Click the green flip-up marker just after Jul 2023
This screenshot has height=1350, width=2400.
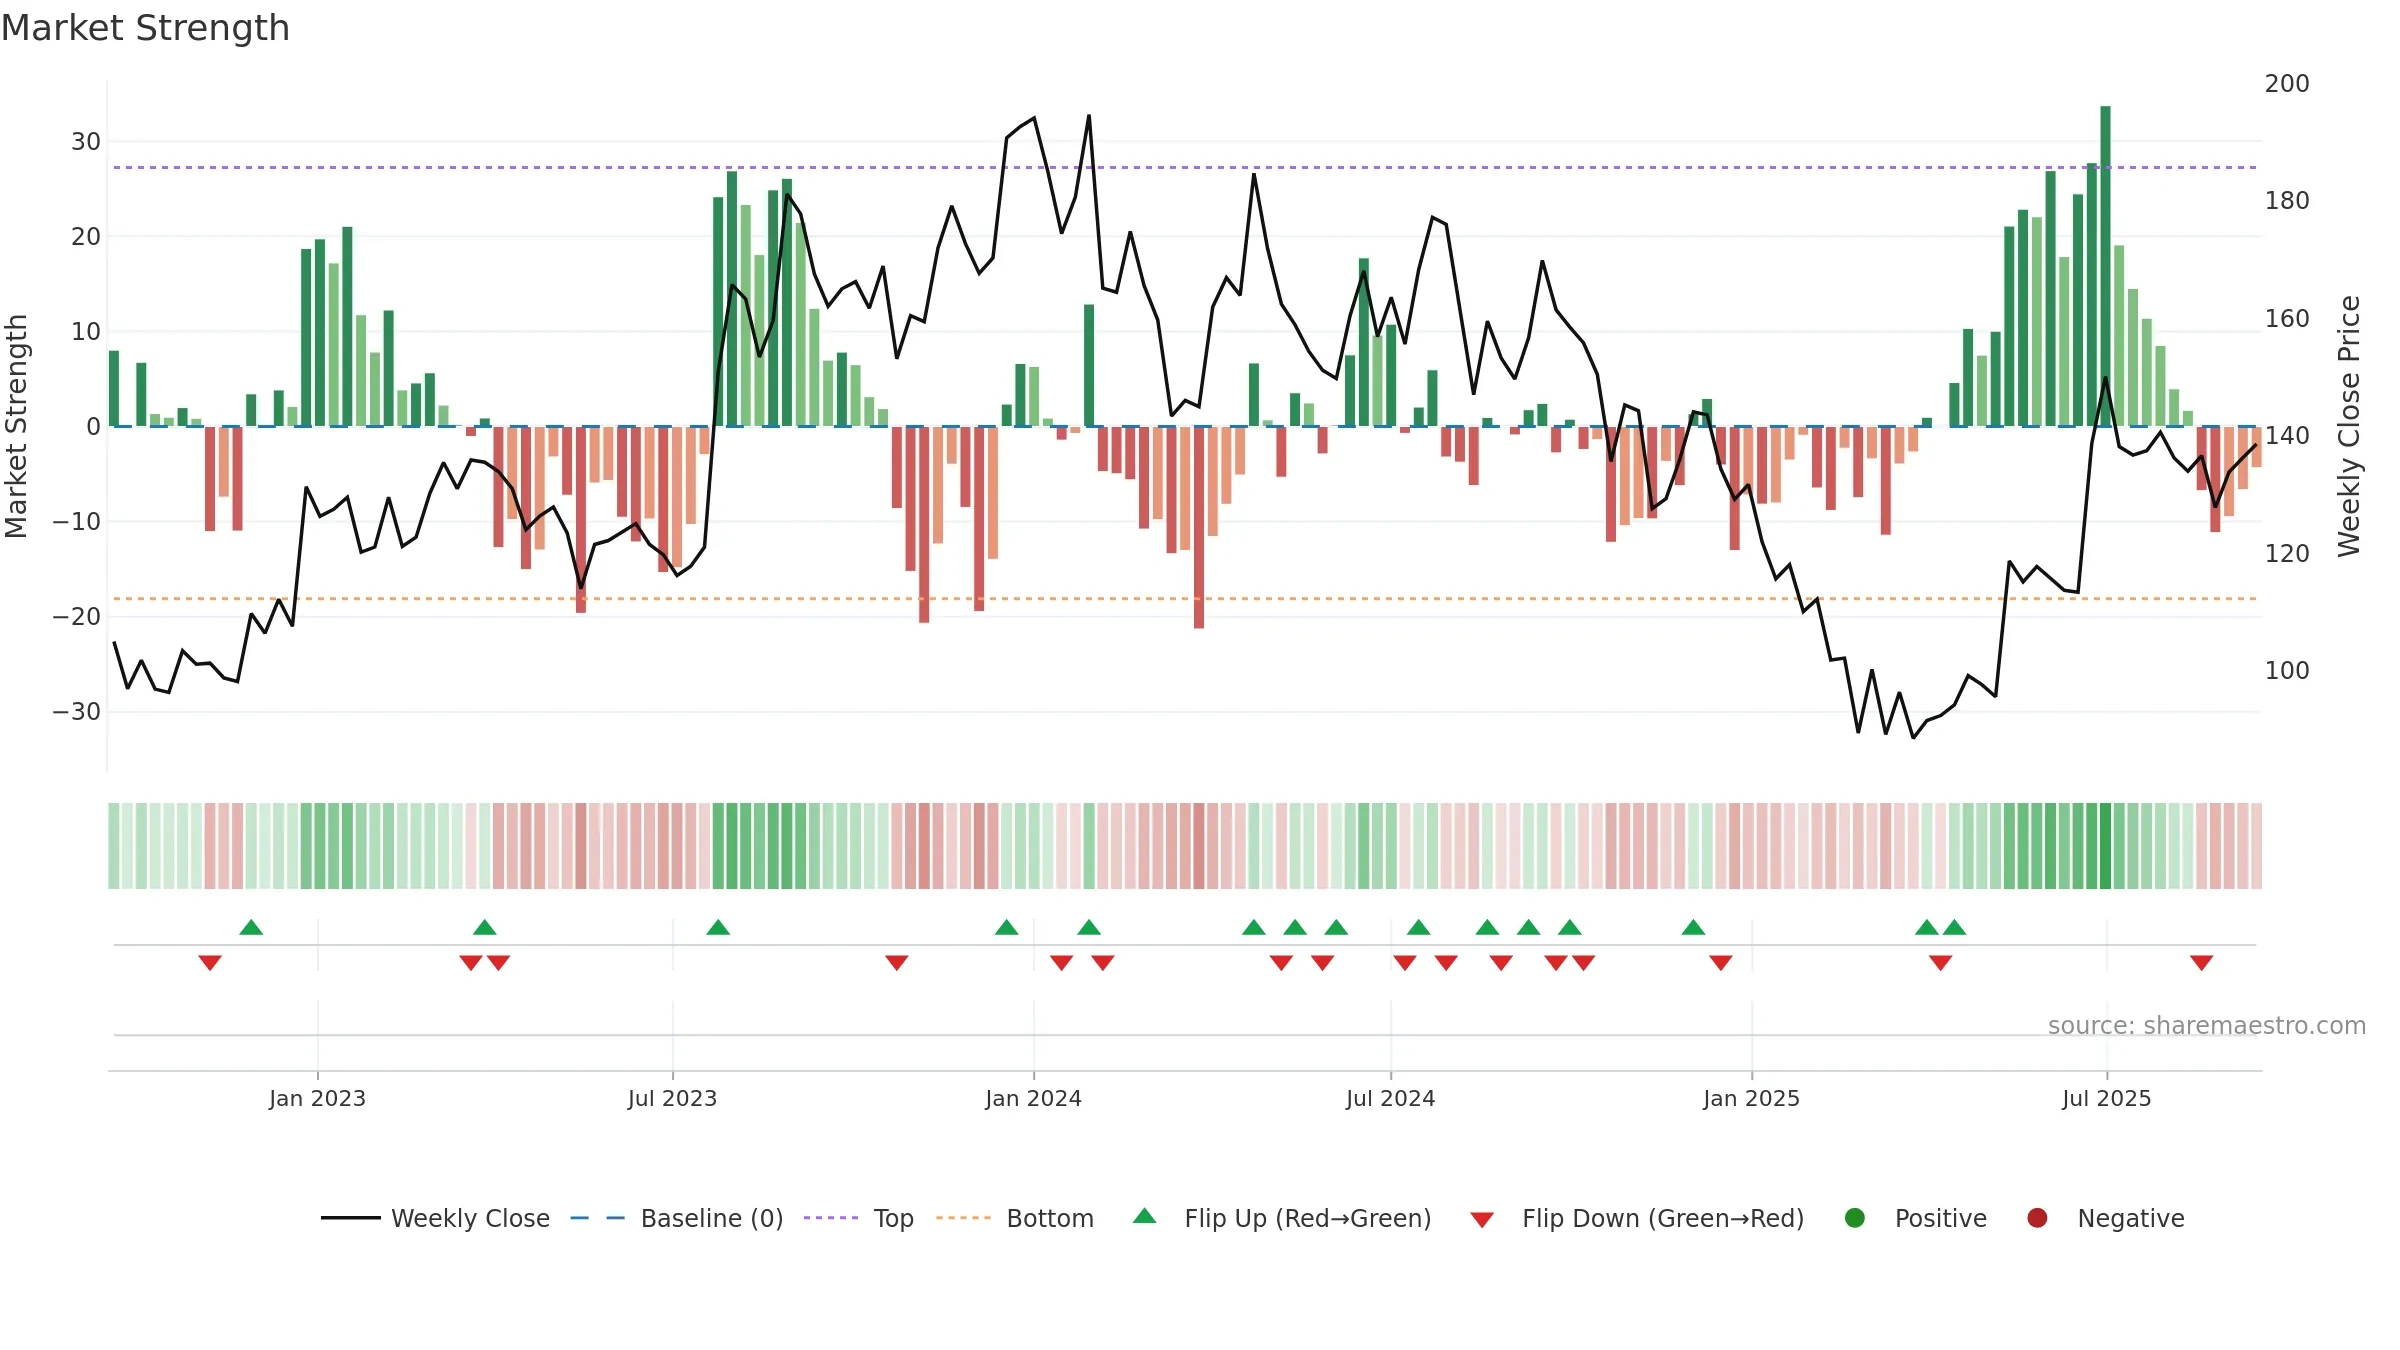coord(718,927)
